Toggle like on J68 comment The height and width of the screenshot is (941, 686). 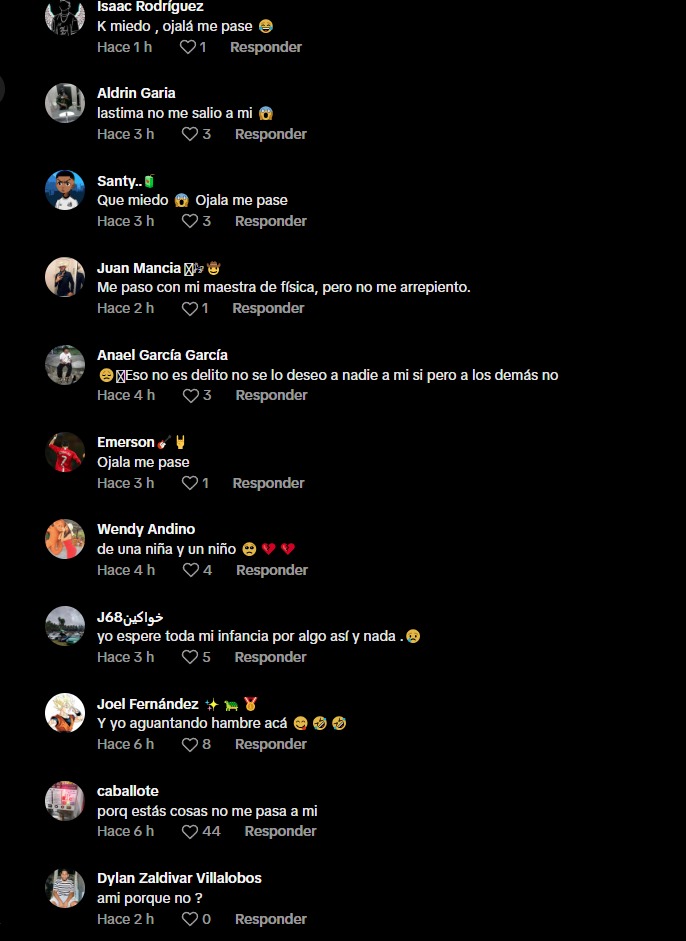(x=190, y=657)
